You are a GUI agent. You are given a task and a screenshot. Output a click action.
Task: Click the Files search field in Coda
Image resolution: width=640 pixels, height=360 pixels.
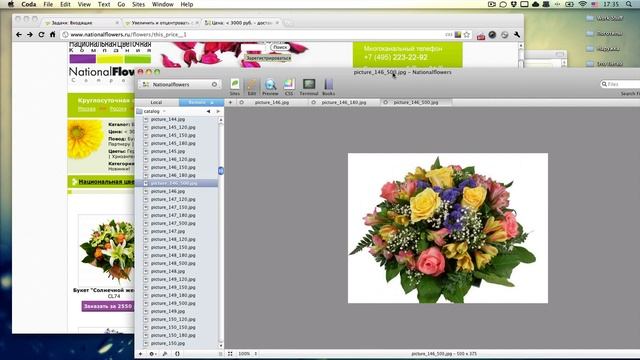620,84
